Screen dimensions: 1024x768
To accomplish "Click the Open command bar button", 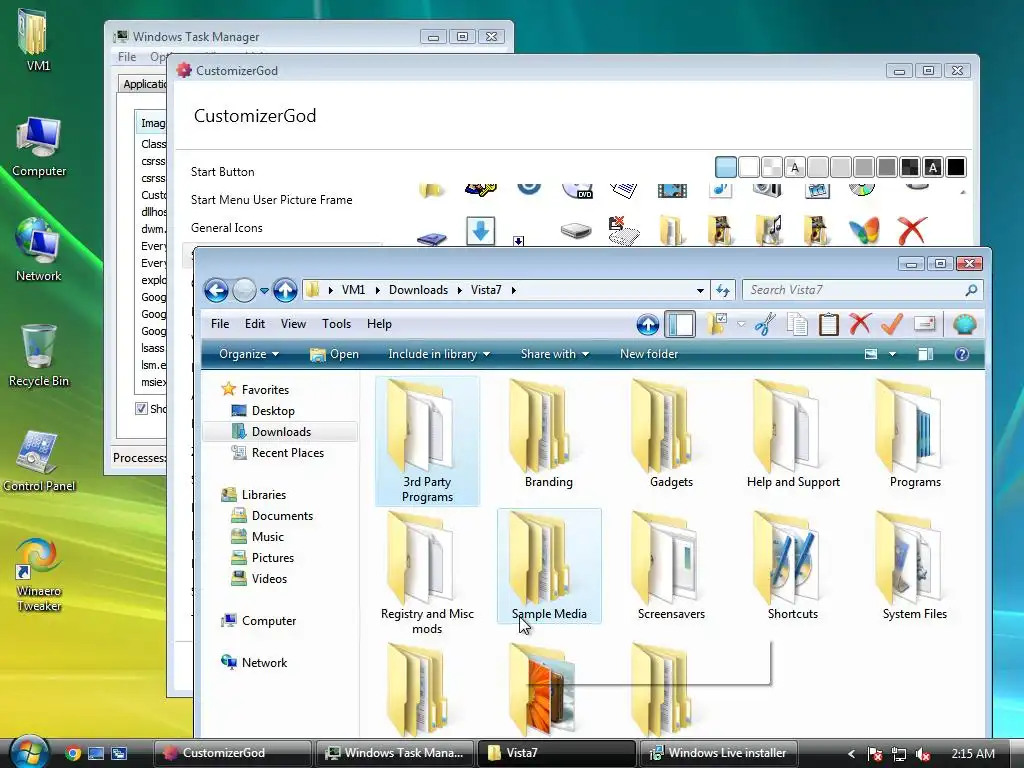I will (x=334, y=354).
